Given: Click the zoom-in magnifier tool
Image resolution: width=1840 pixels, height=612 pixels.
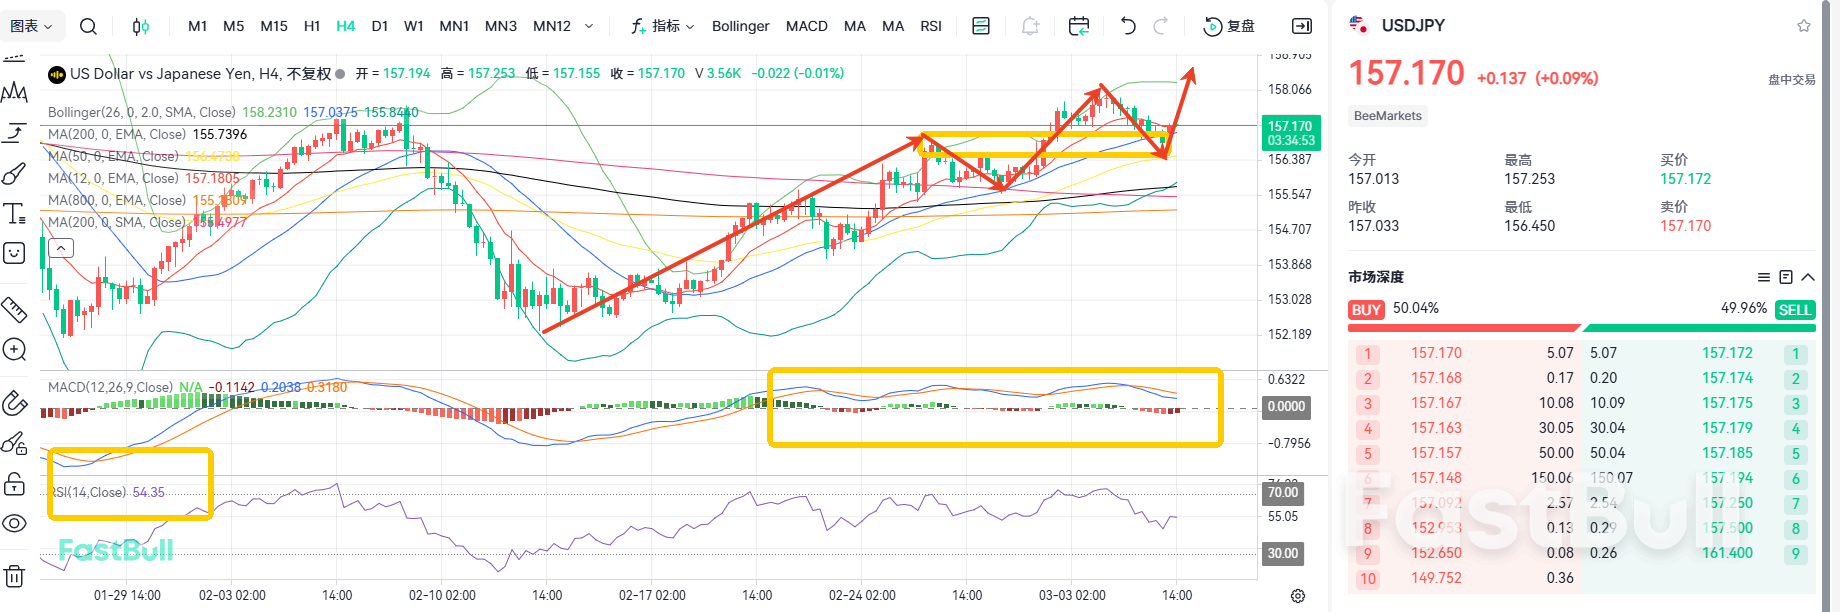Looking at the screenshot, I should pyautogui.click(x=14, y=349).
